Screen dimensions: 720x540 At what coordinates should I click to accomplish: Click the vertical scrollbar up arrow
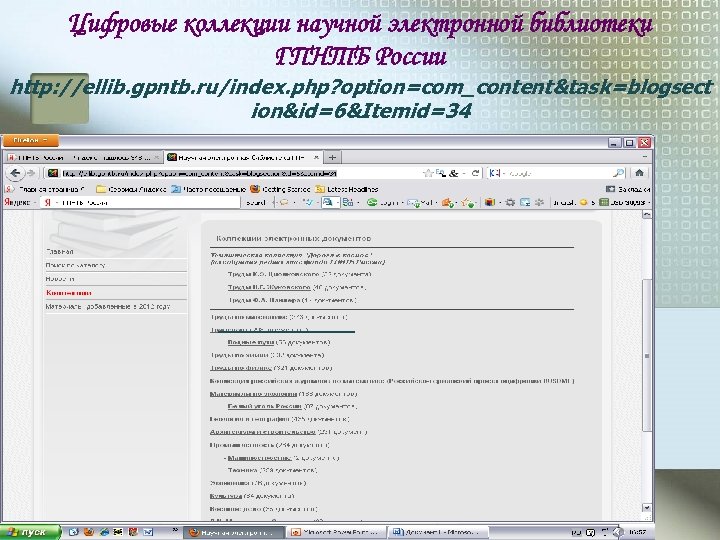pyautogui.click(x=647, y=215)
